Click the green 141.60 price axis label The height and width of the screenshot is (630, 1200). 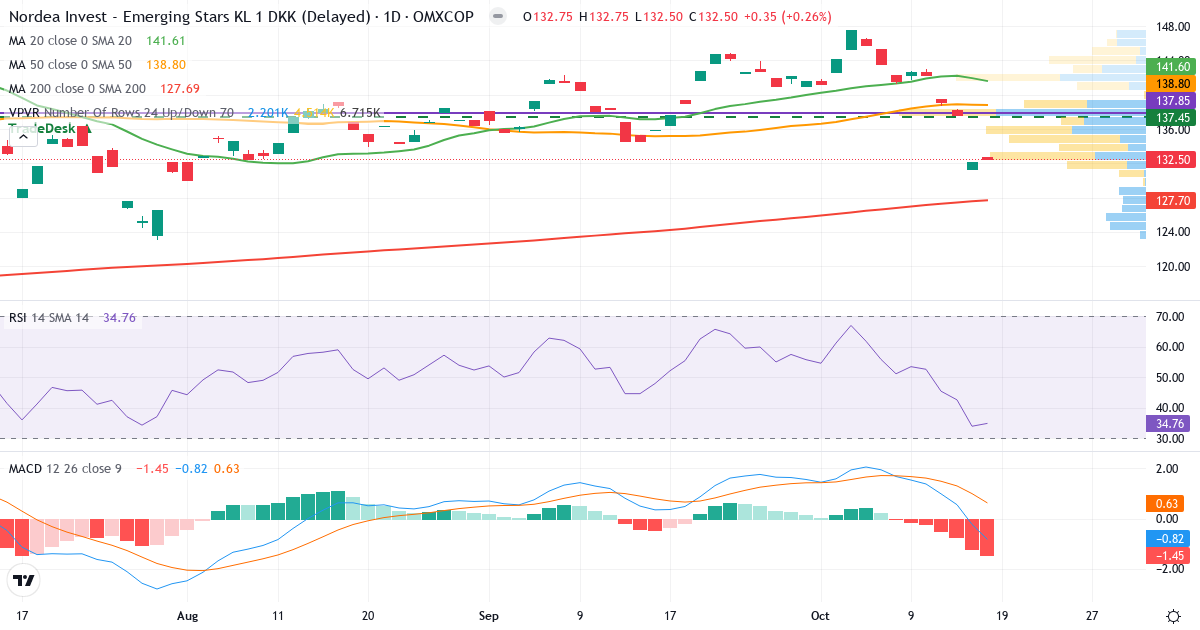[1172, 66]
